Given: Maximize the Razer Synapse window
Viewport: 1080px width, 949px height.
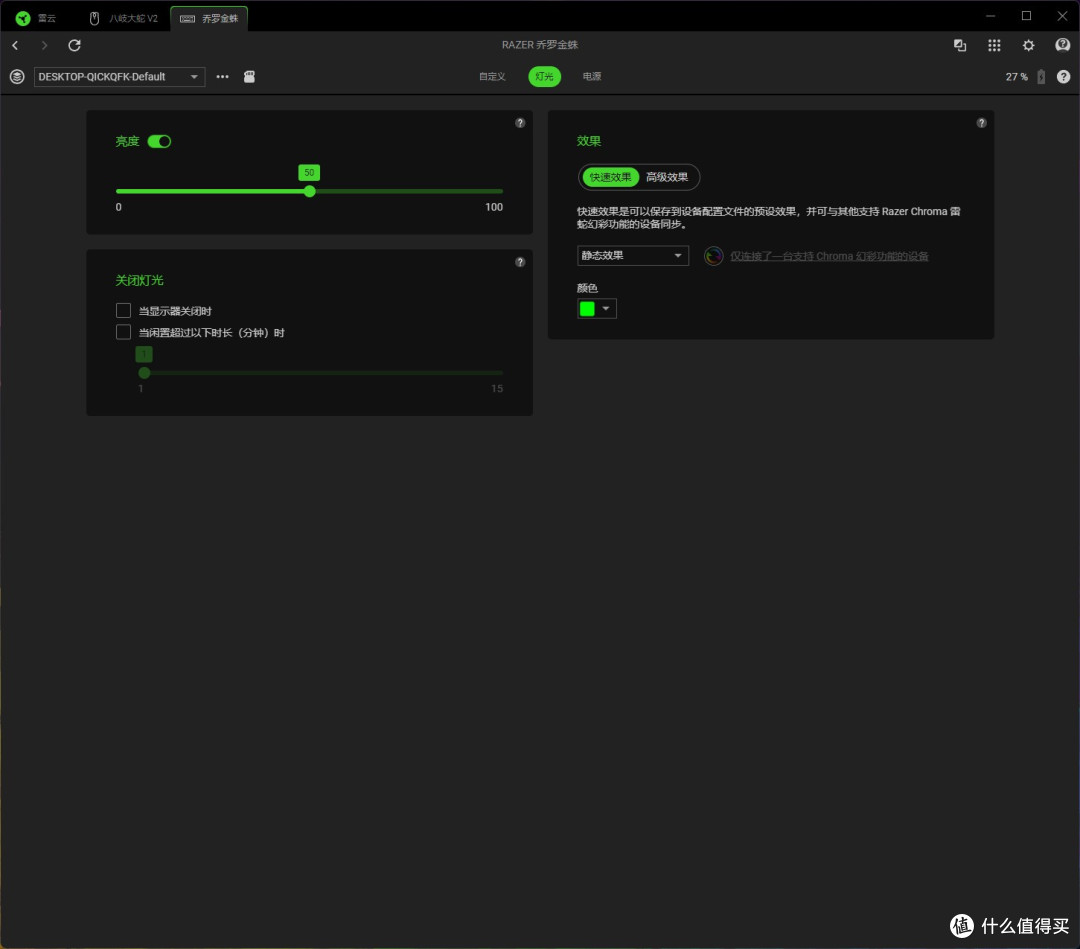Looking at the screenshot, I should (x=1026, y=16).
